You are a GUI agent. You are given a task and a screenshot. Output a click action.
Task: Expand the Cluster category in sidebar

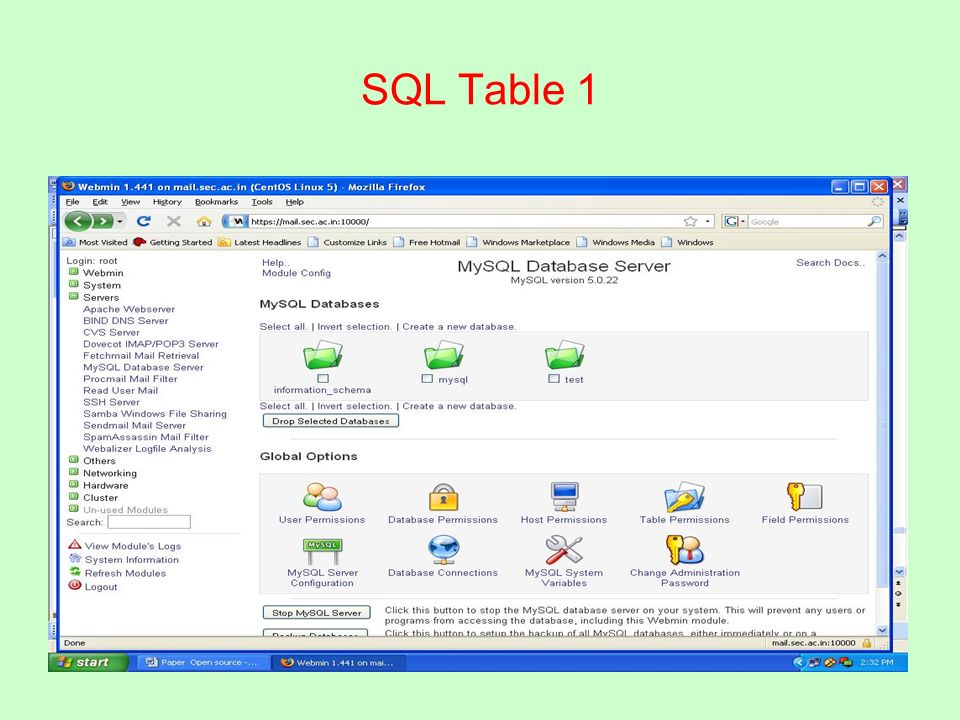pyautogui.click(x=73, y=497)
